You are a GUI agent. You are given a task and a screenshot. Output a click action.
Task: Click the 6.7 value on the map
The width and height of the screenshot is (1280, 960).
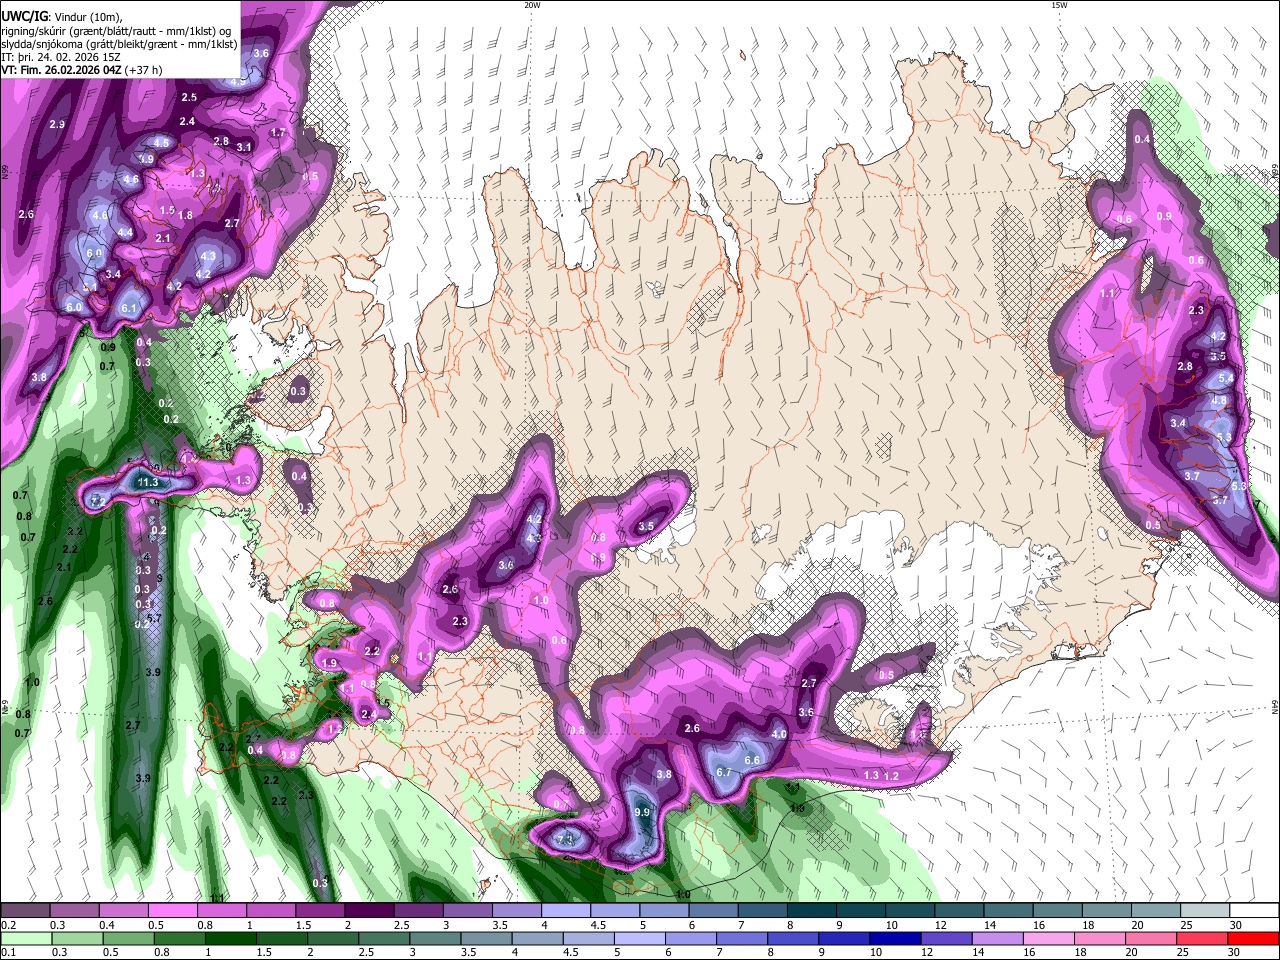click(725, 772)
